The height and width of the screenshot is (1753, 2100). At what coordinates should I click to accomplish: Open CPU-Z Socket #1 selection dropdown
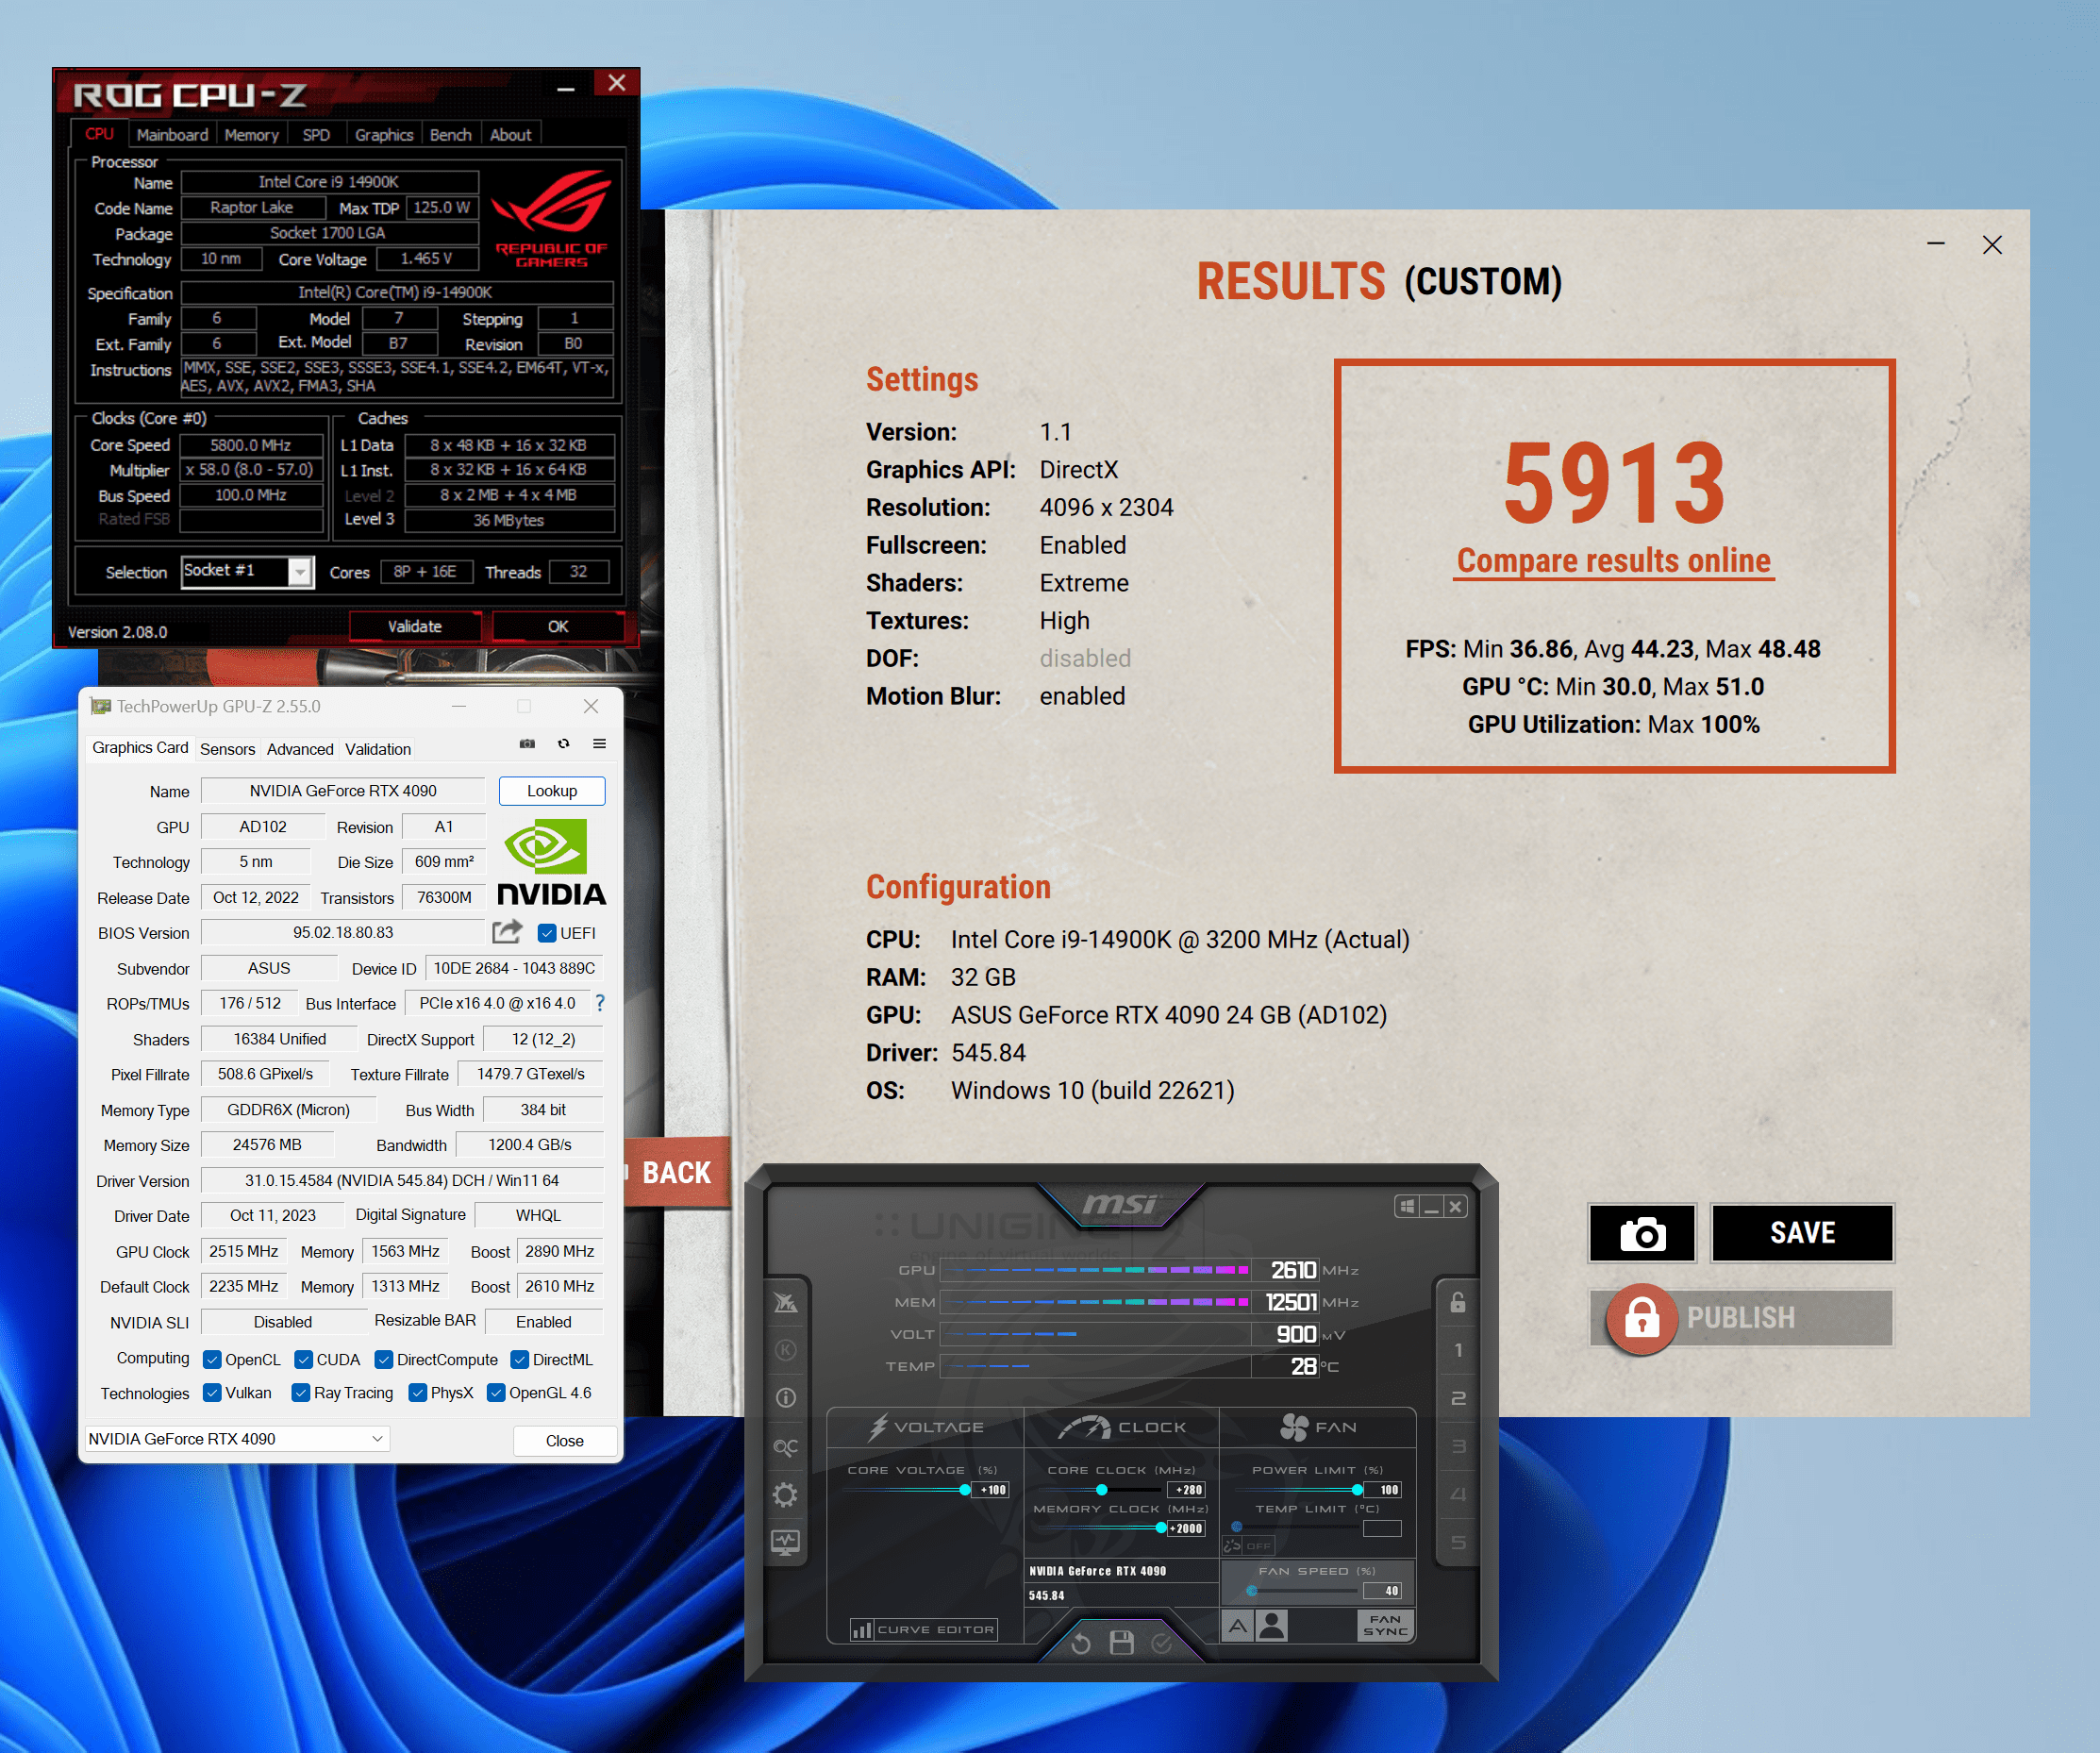248,571
